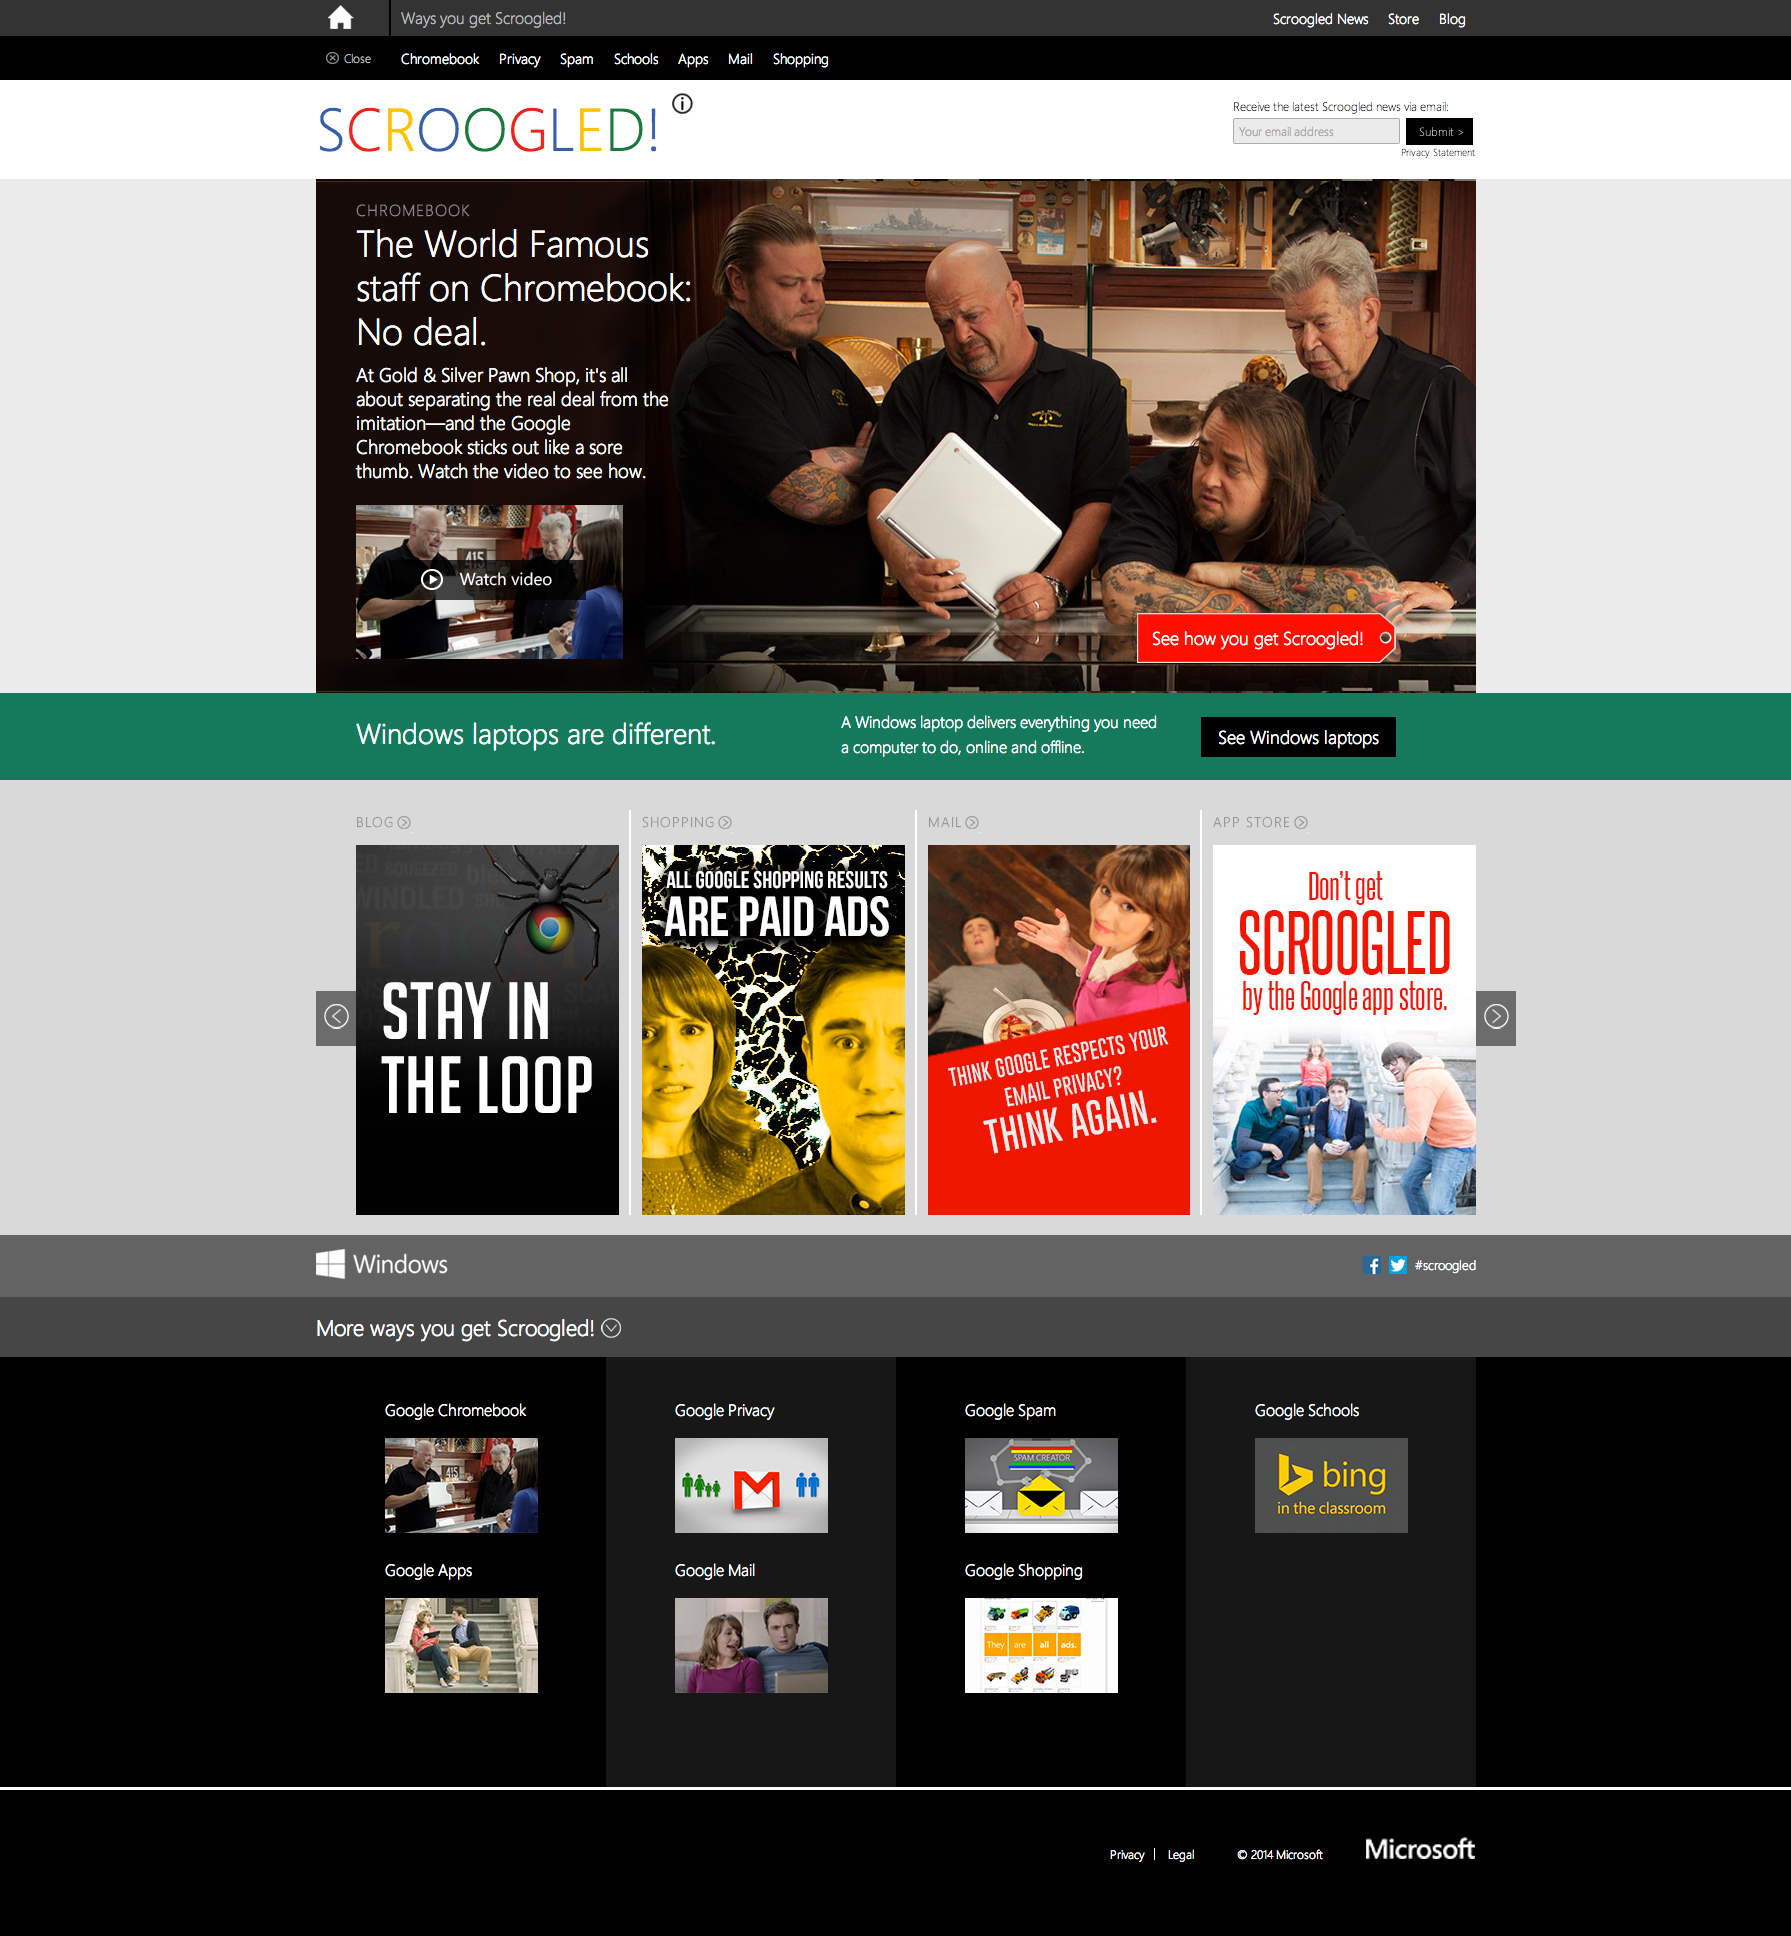
Task: Click the #scroogled hashtag link
Action: (x=1445, y=1265)
